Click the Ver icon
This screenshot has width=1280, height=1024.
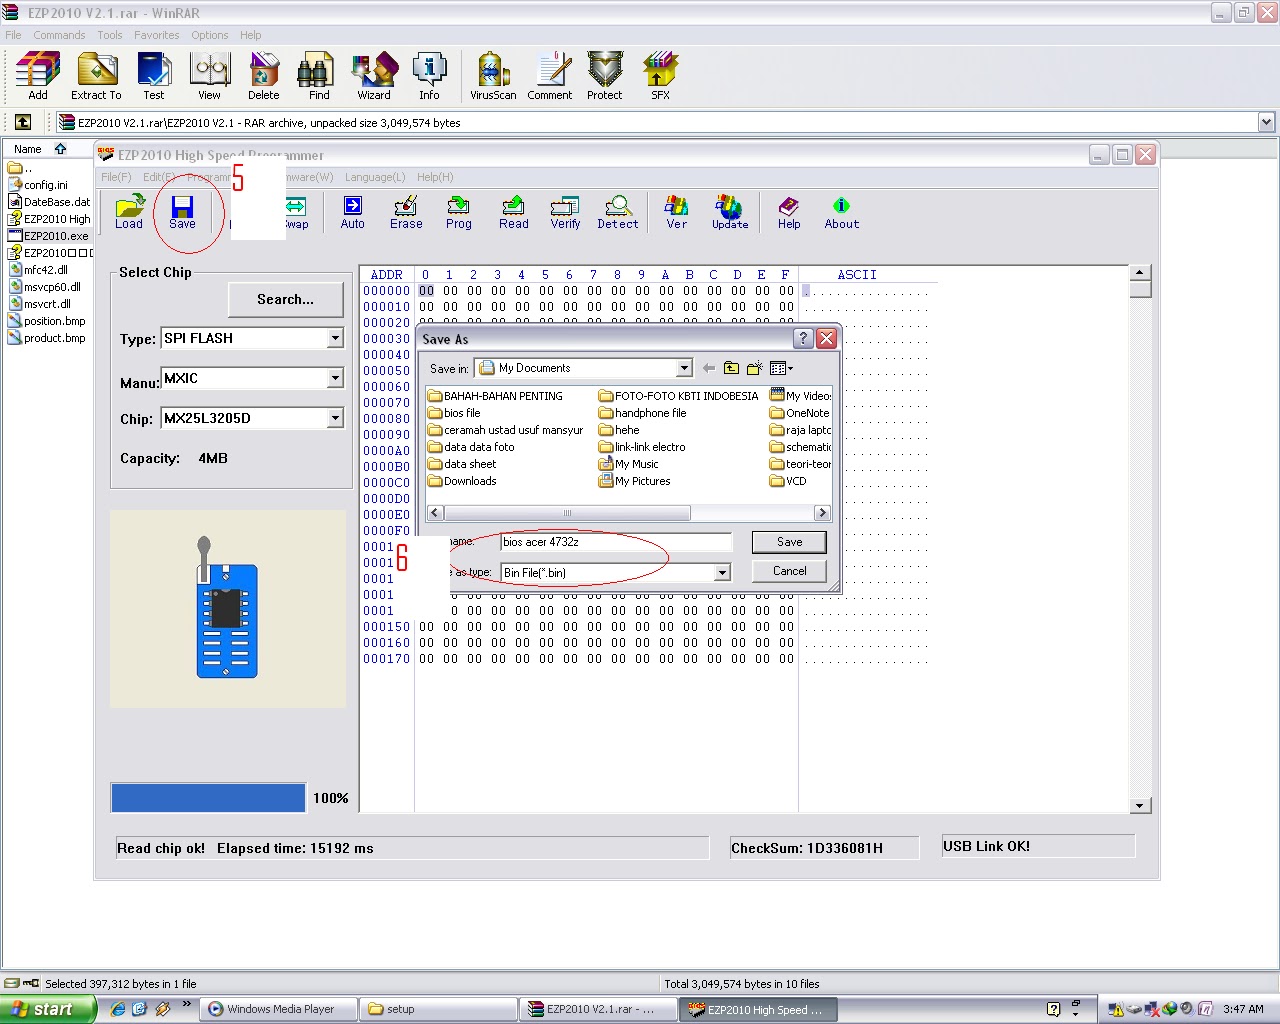point(677,212)
